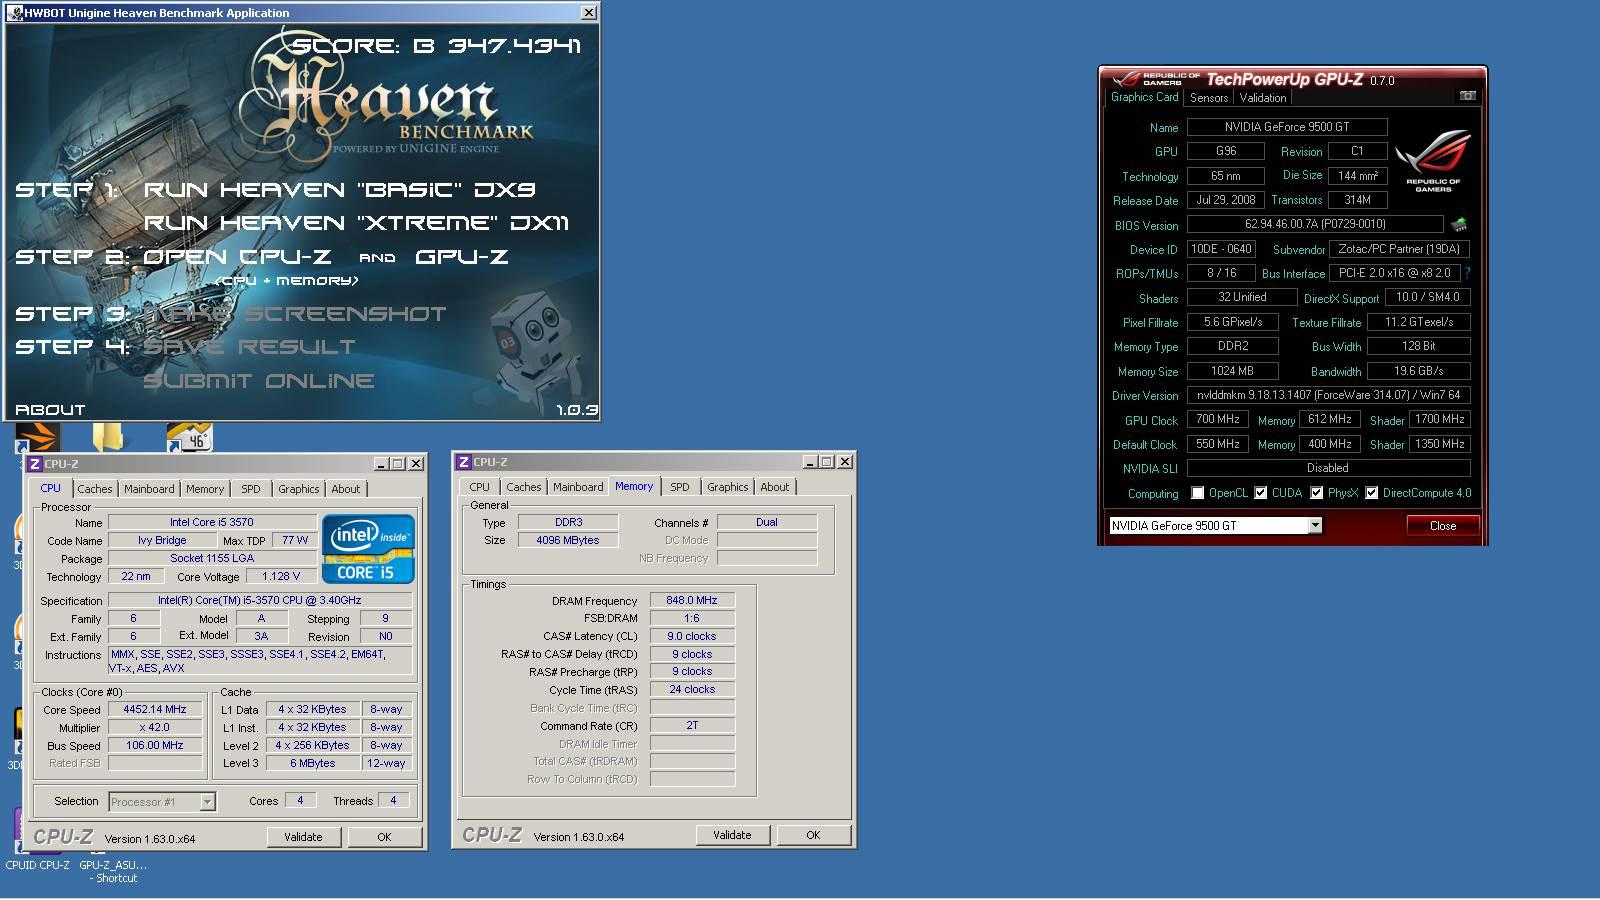Click the CAS# Latency 9.0 clocks value
The height and width of the screenshot is (900, 1600).
(x=692, y=637)
